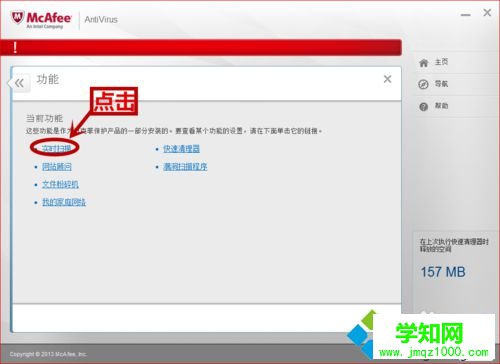The width and height of the screenshot is (500, 364).
Task: Click the red alert bar exclamation mark
Action: click(x=15, y=48)
